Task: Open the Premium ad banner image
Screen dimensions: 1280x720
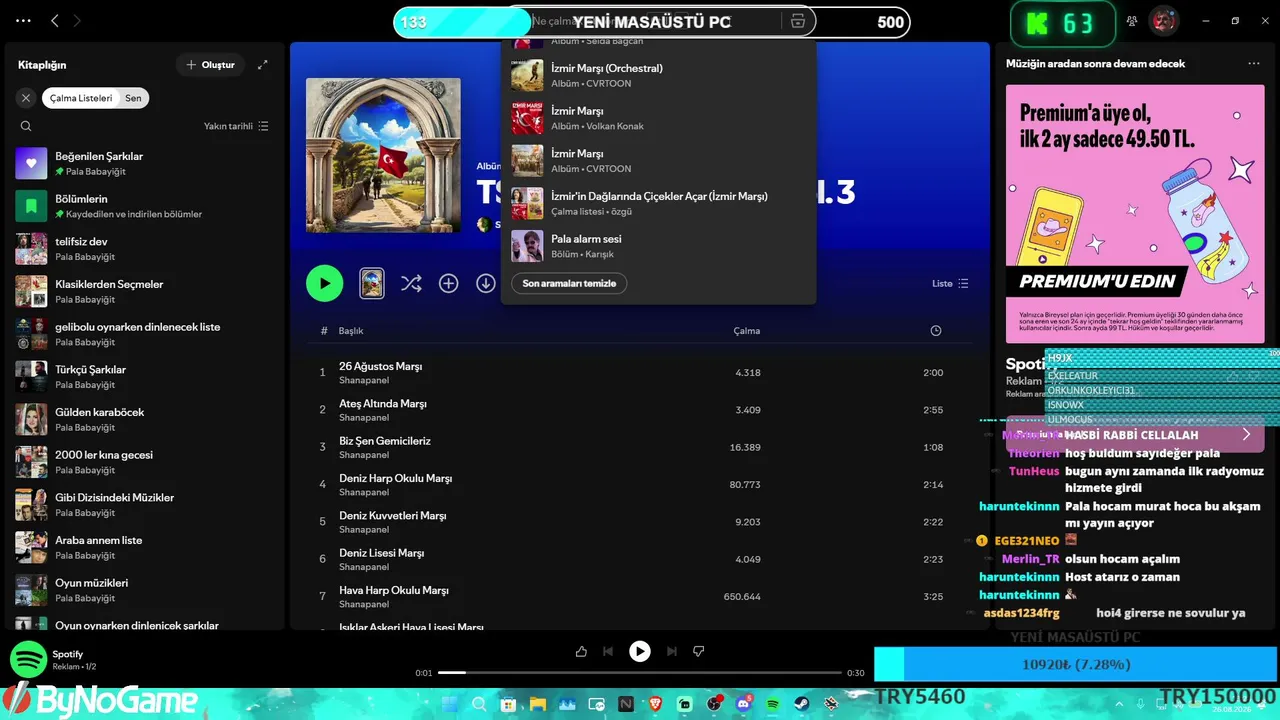Action: pyautogui.click(x=1135, y=212)
